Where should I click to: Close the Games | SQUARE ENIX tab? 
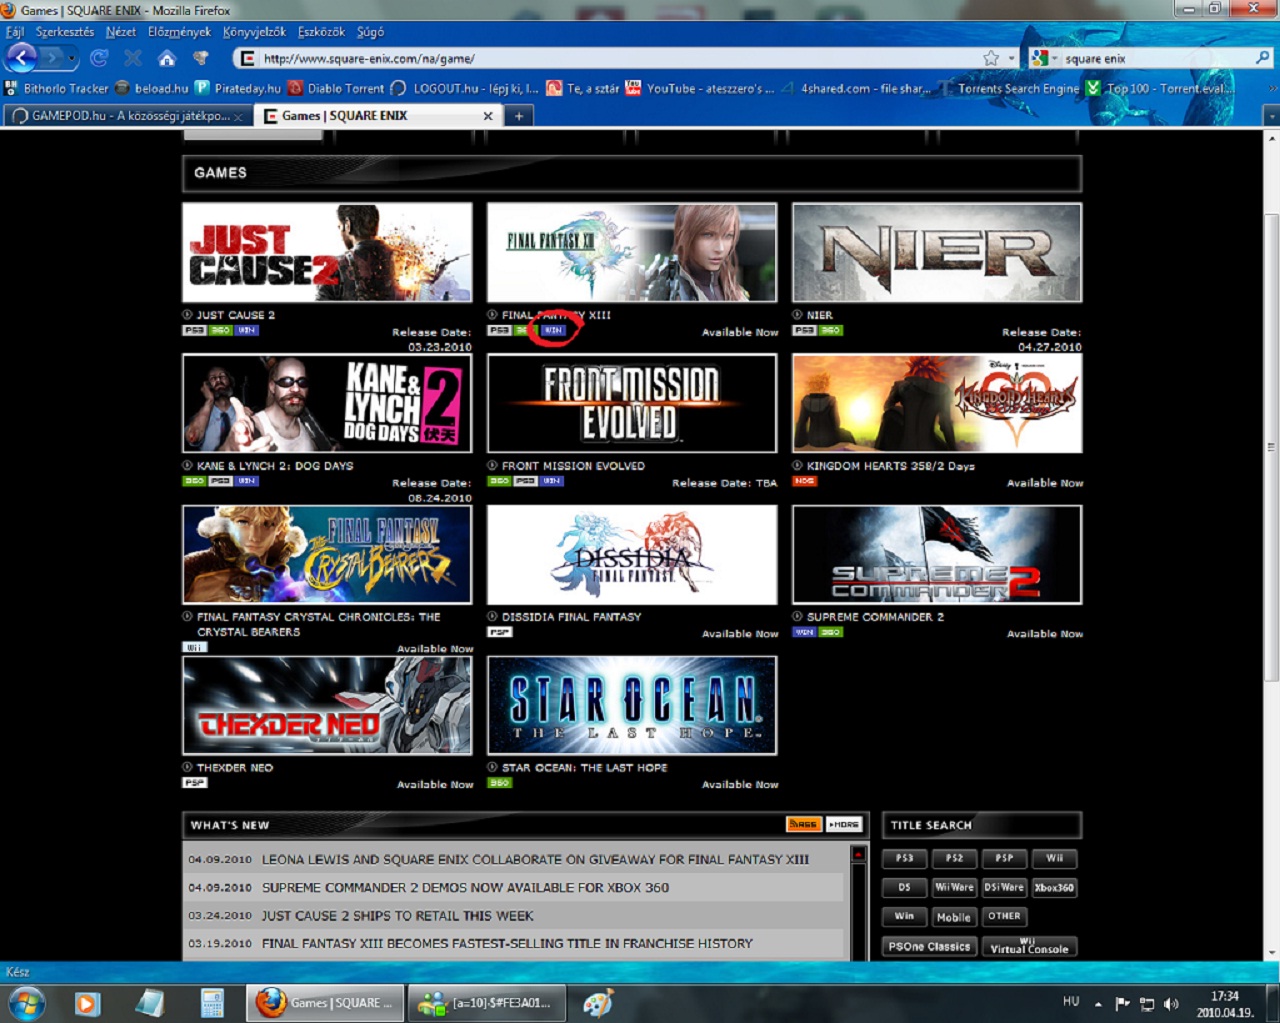(488, 116)
